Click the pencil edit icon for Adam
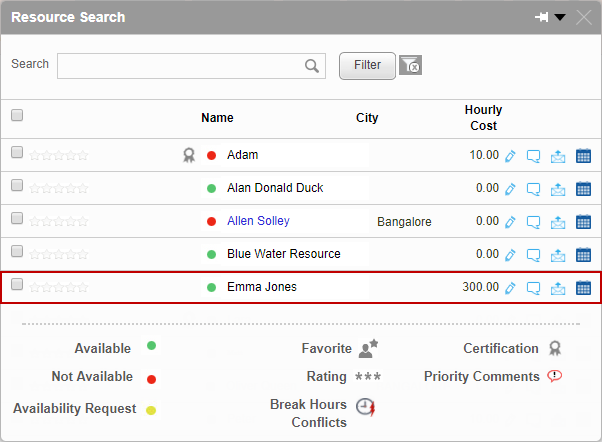This screenshot has height=442, width=602. (x=510, y=156)
